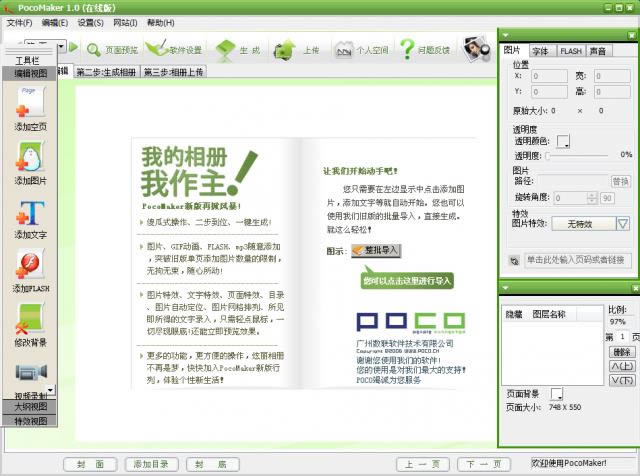This screenshot has width=640, height=476.
Task: Expand the 图片特效 effects dropdown arrow
Action: pyautogui.click(x=622, y=224)
